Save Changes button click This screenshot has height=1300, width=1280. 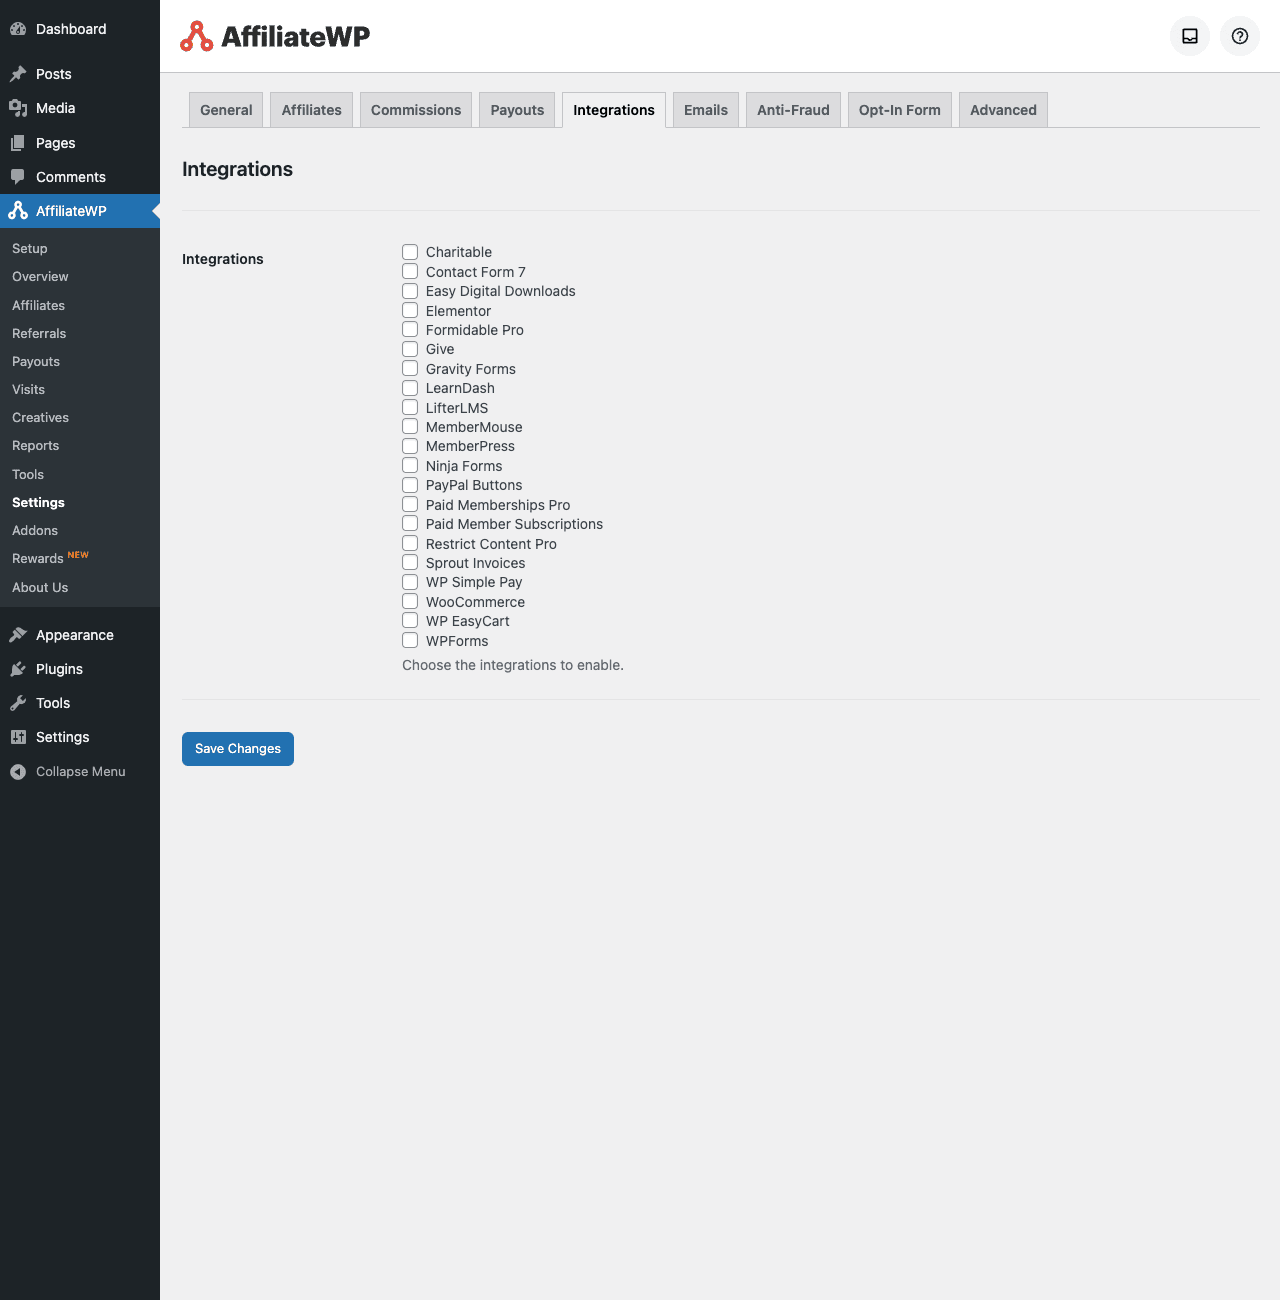(x=238, y=749)
